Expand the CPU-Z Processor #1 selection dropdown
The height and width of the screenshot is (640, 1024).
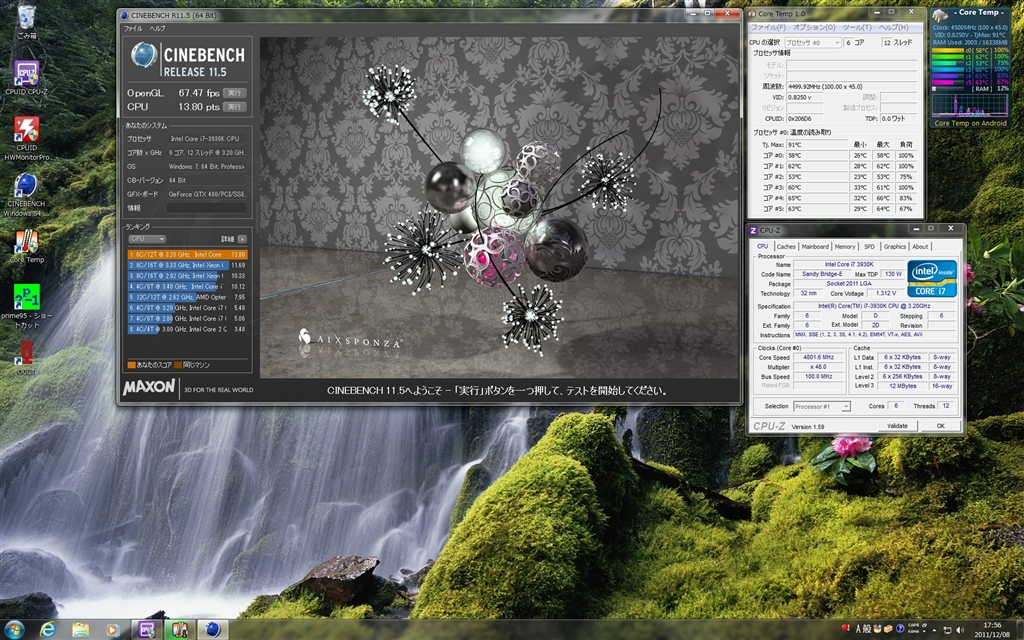tap(821, 407)
